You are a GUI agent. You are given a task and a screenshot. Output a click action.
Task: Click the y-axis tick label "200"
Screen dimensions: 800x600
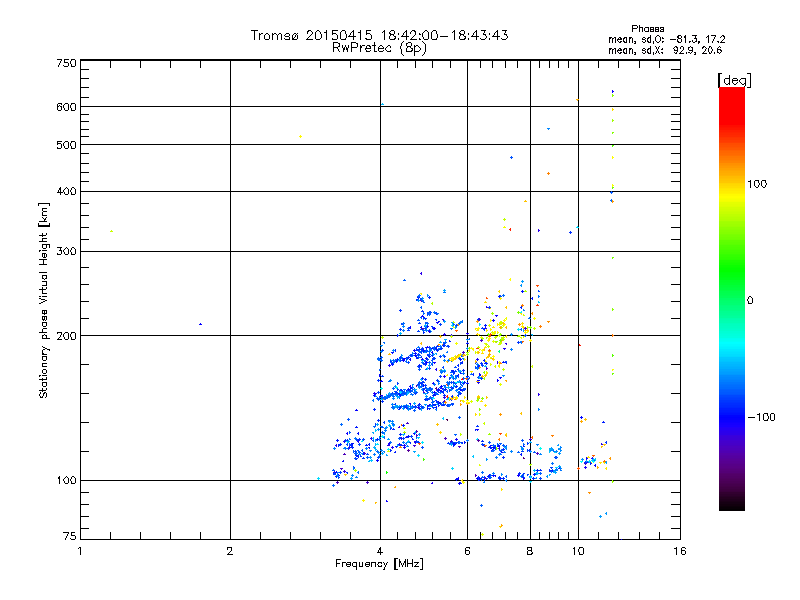[x=66, y=336]
